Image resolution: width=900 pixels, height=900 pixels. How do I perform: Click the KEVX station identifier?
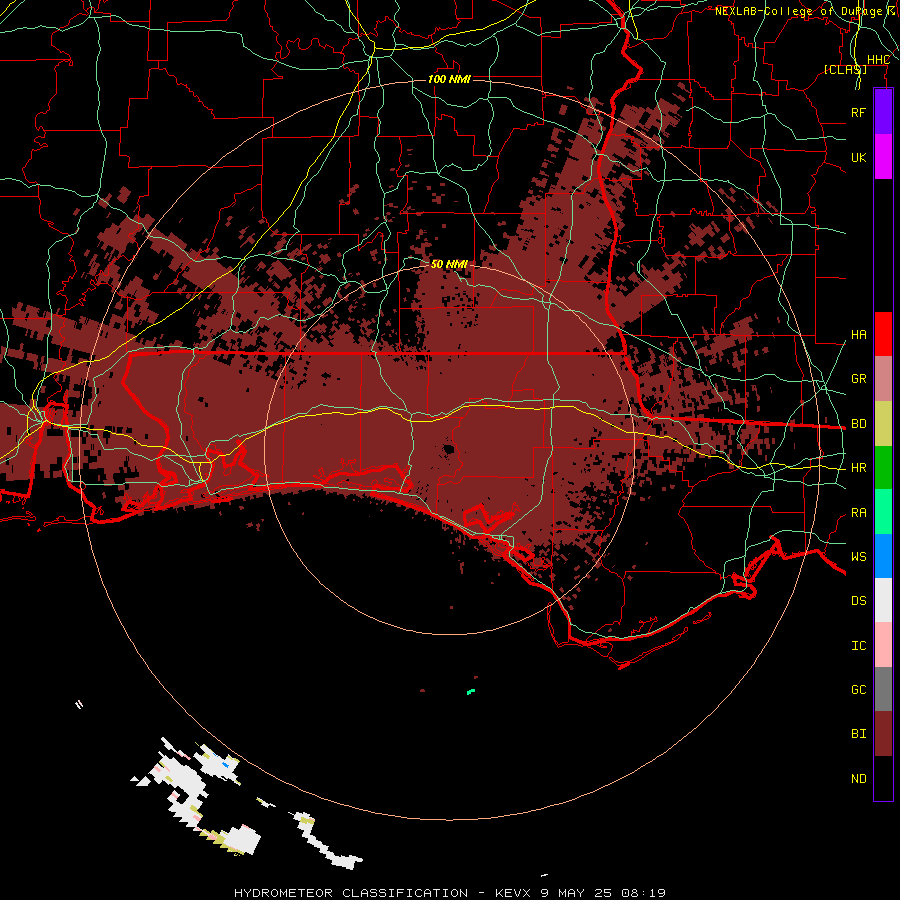click(x=514, y=893)
